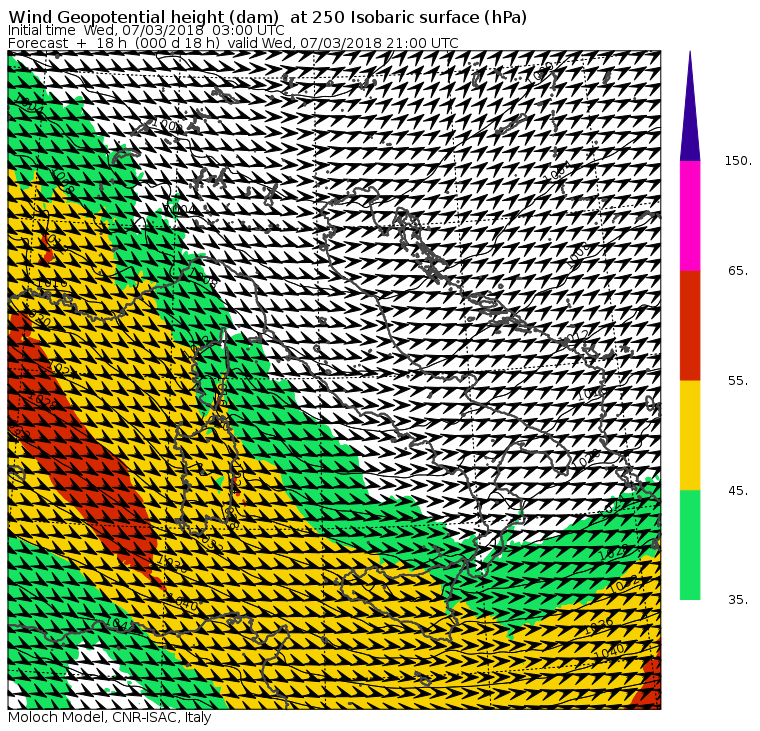Screen dimensions: 760x731
Task: Click colorbar label 55.
Action: pyautogui.click(x=738, y=381)
